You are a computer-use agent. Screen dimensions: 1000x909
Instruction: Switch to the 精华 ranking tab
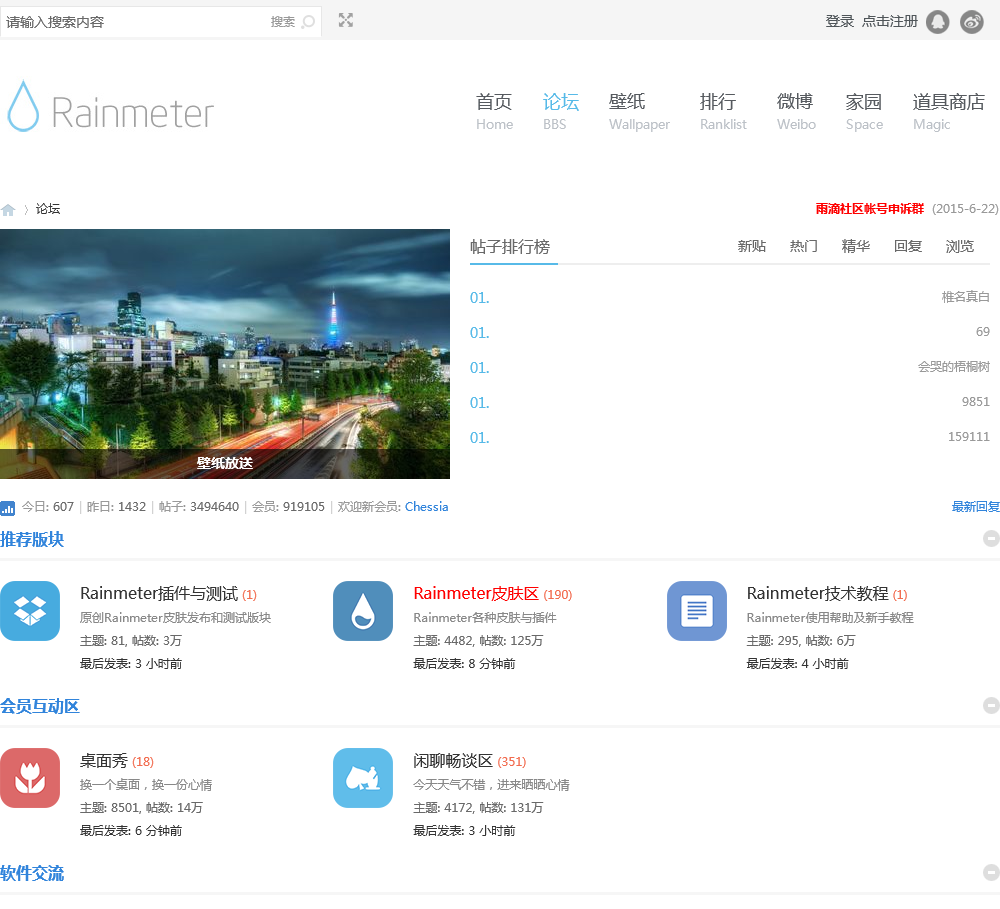click(x=855, y=247)
